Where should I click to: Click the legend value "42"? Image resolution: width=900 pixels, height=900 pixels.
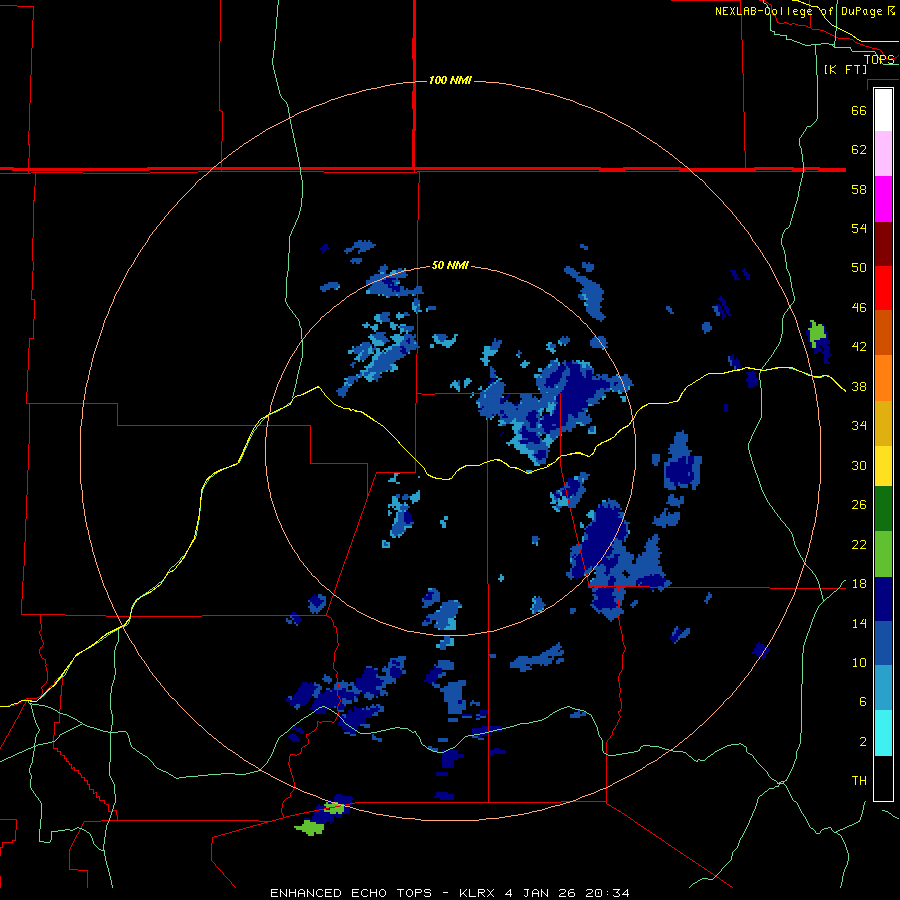coord(859,347)
